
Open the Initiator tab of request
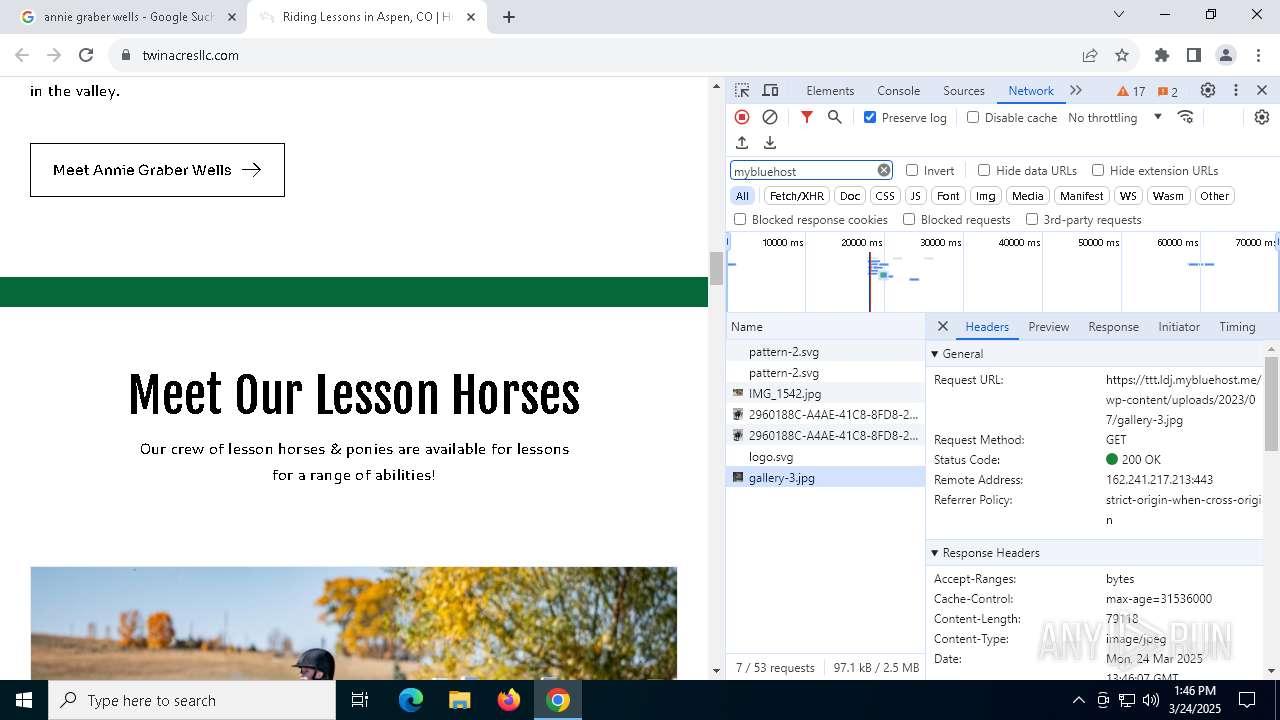(1179, 327)
